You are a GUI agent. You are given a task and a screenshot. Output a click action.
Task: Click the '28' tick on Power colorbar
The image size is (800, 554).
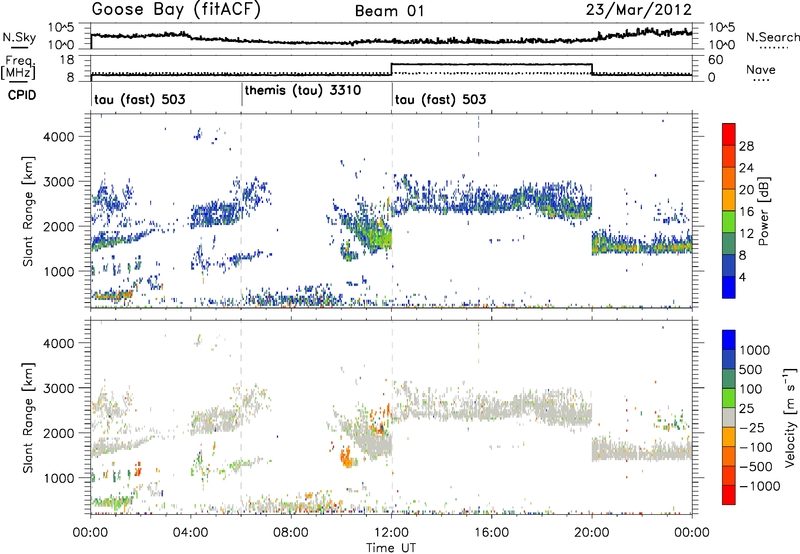tap(746, 146)
